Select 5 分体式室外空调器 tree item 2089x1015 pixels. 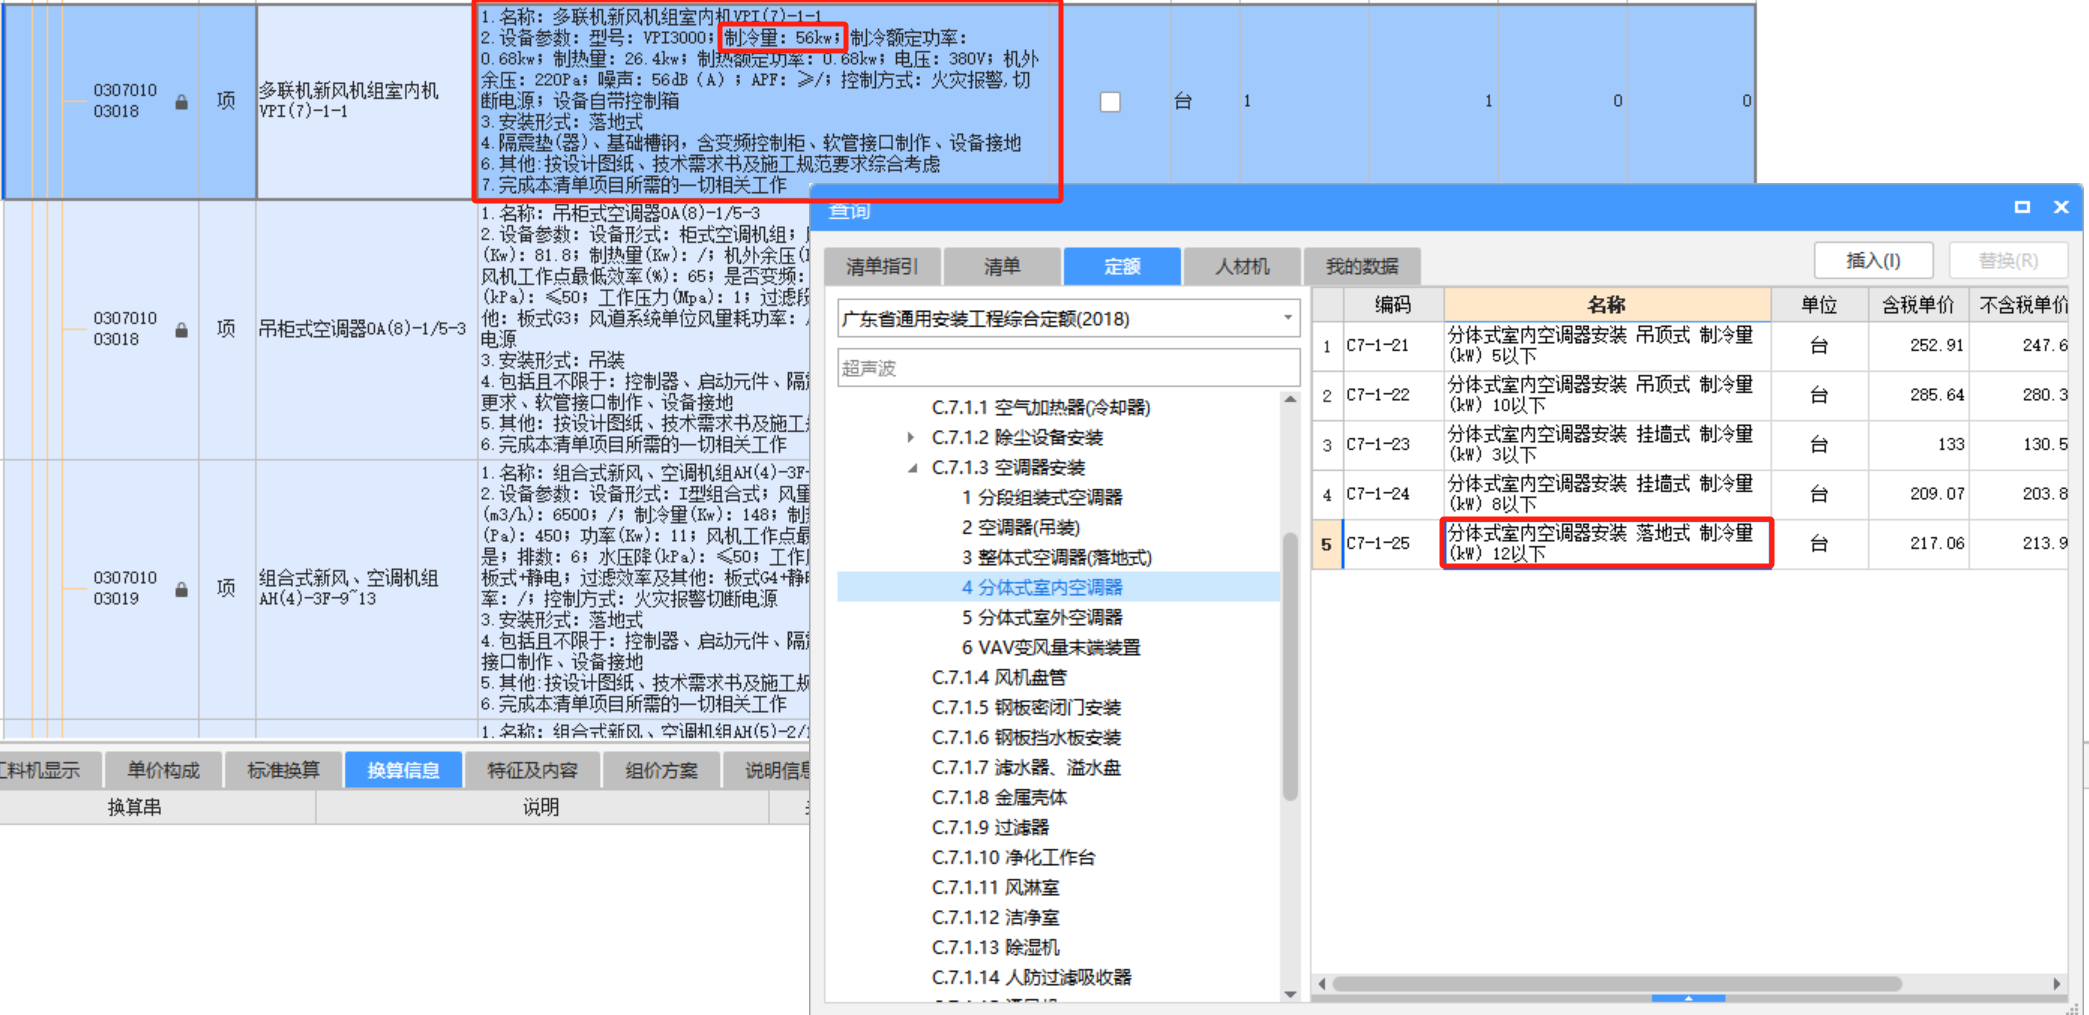coord(1042,617)
